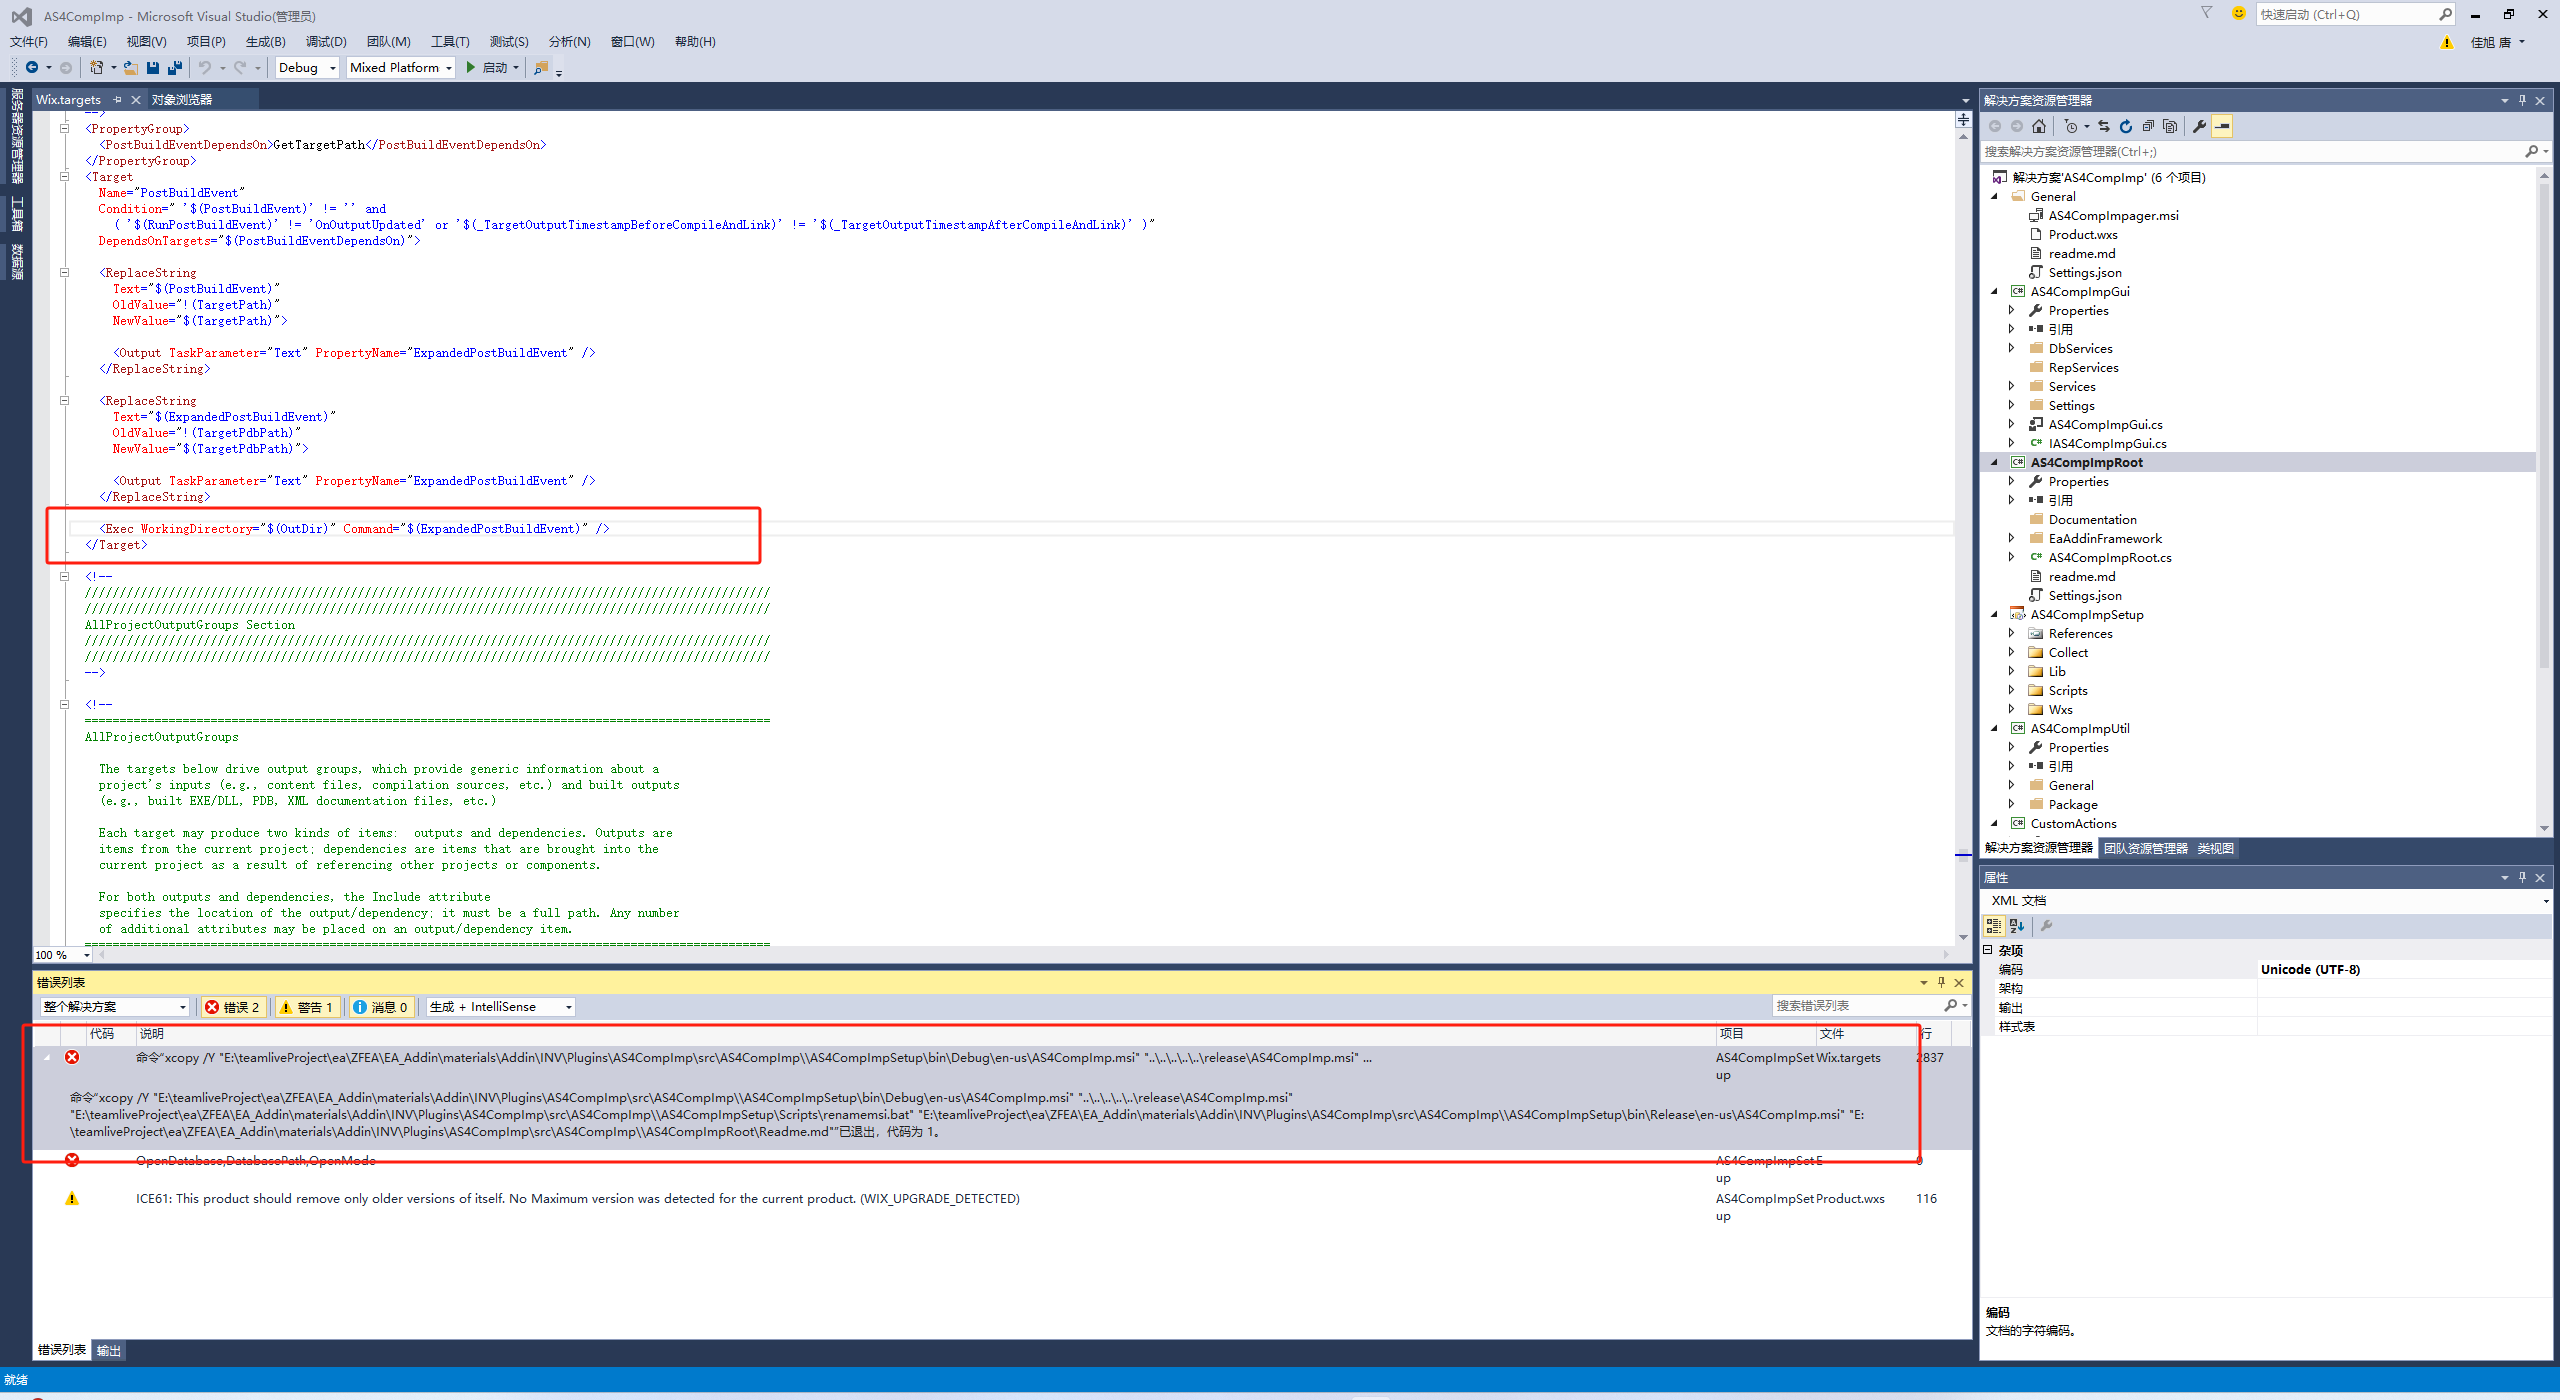Click the Find in Files toolbar icon
Viewport: 2560px width, 1400px height.
coord(541,68)
